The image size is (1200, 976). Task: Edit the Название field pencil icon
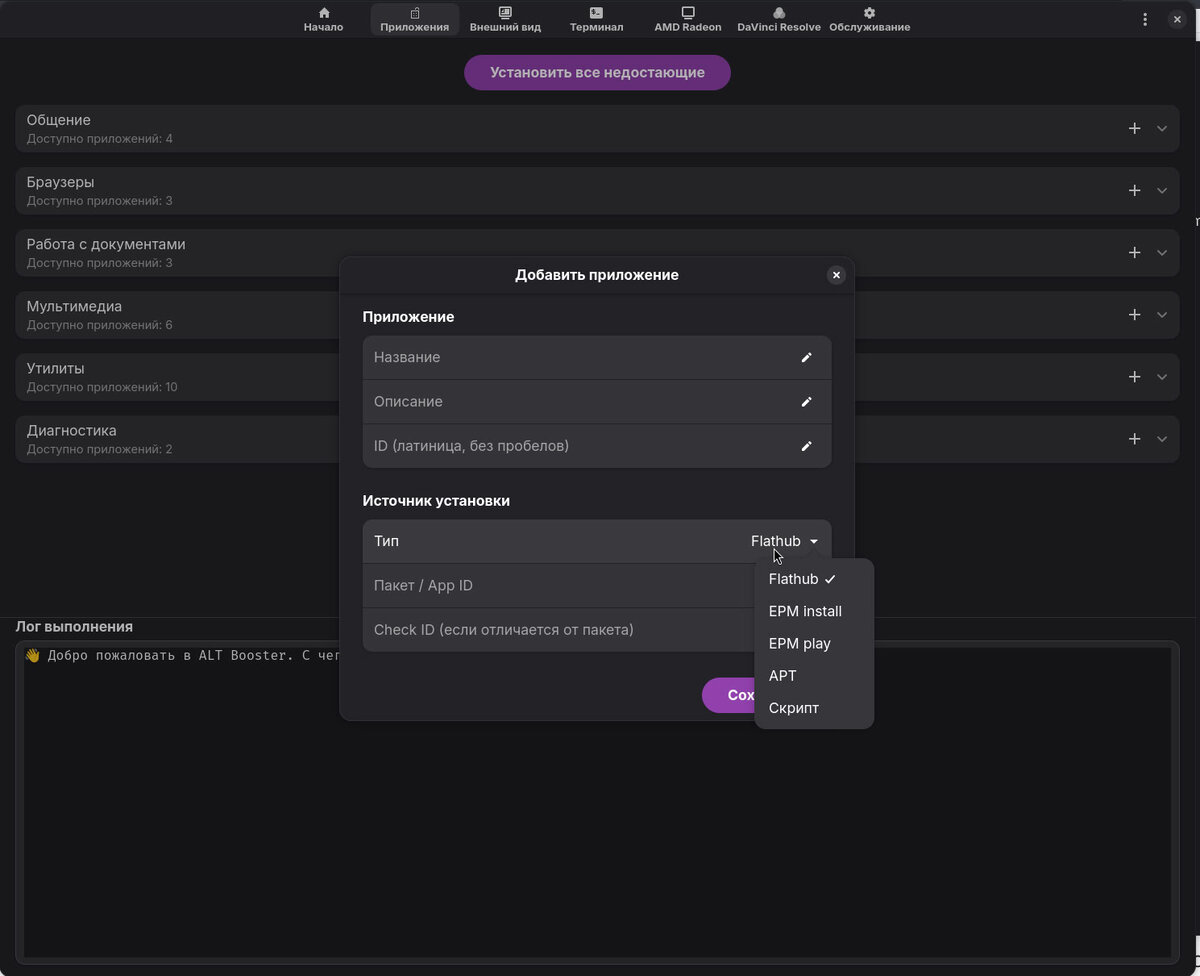(806, 357)
